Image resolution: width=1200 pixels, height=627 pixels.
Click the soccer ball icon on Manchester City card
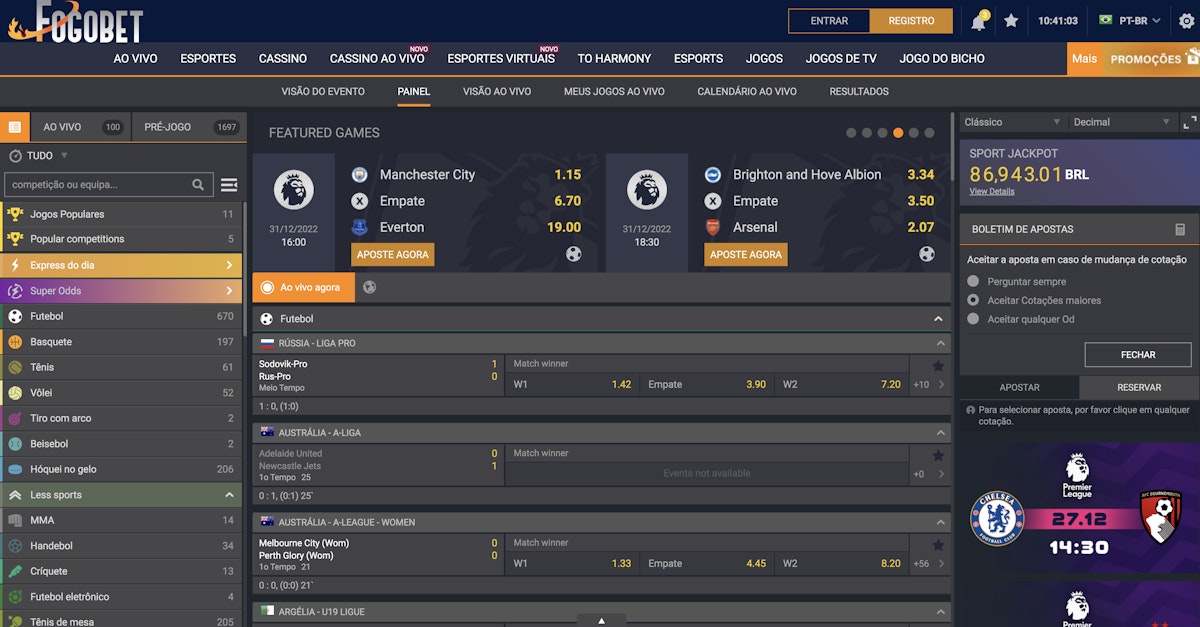coord(574,254)
